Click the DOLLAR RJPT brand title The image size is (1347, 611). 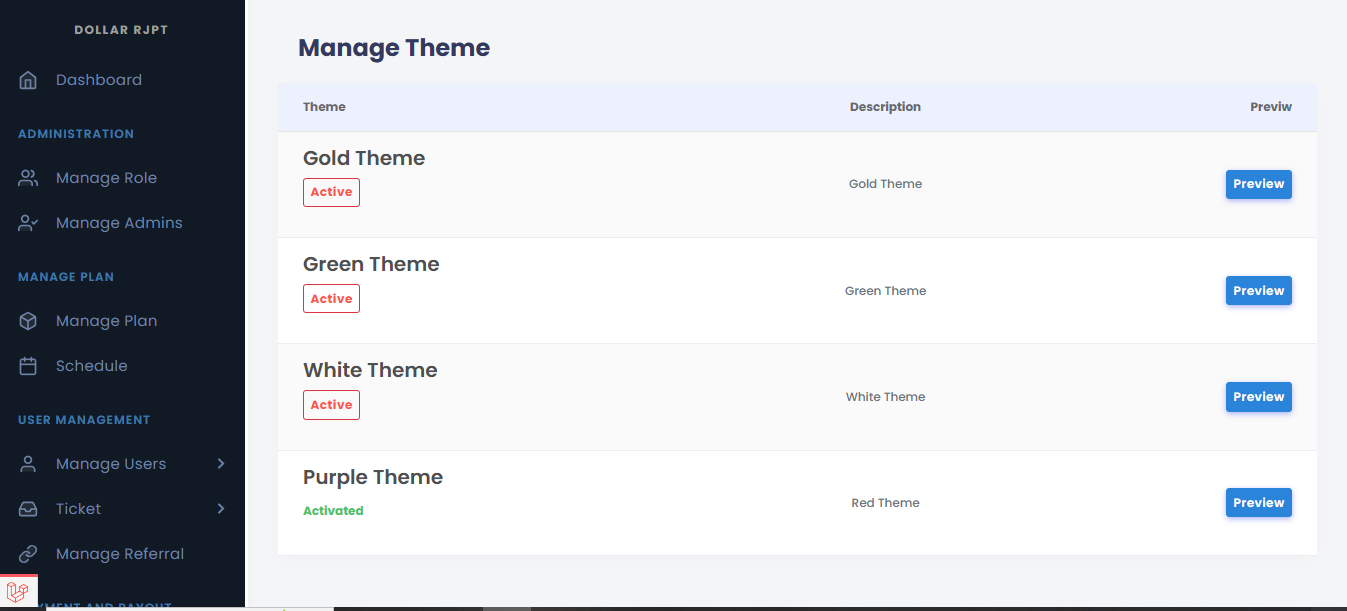coord(121,30)
